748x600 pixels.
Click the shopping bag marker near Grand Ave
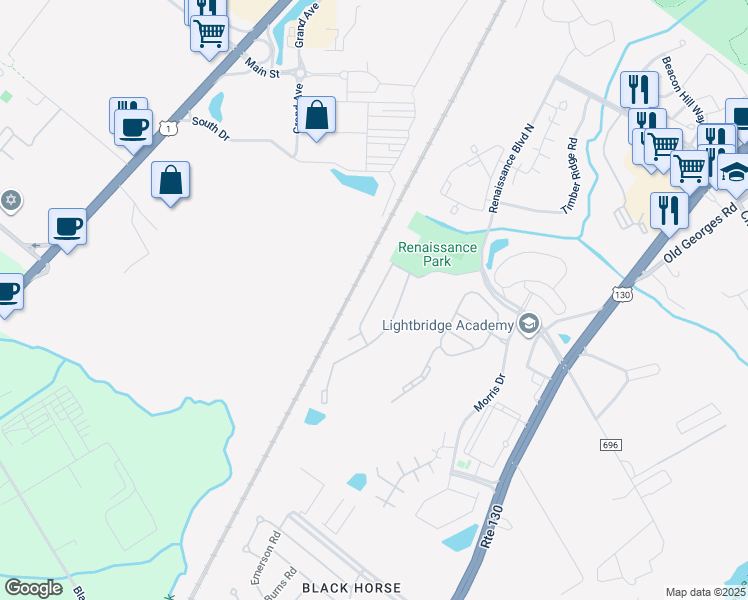point(316,116)
